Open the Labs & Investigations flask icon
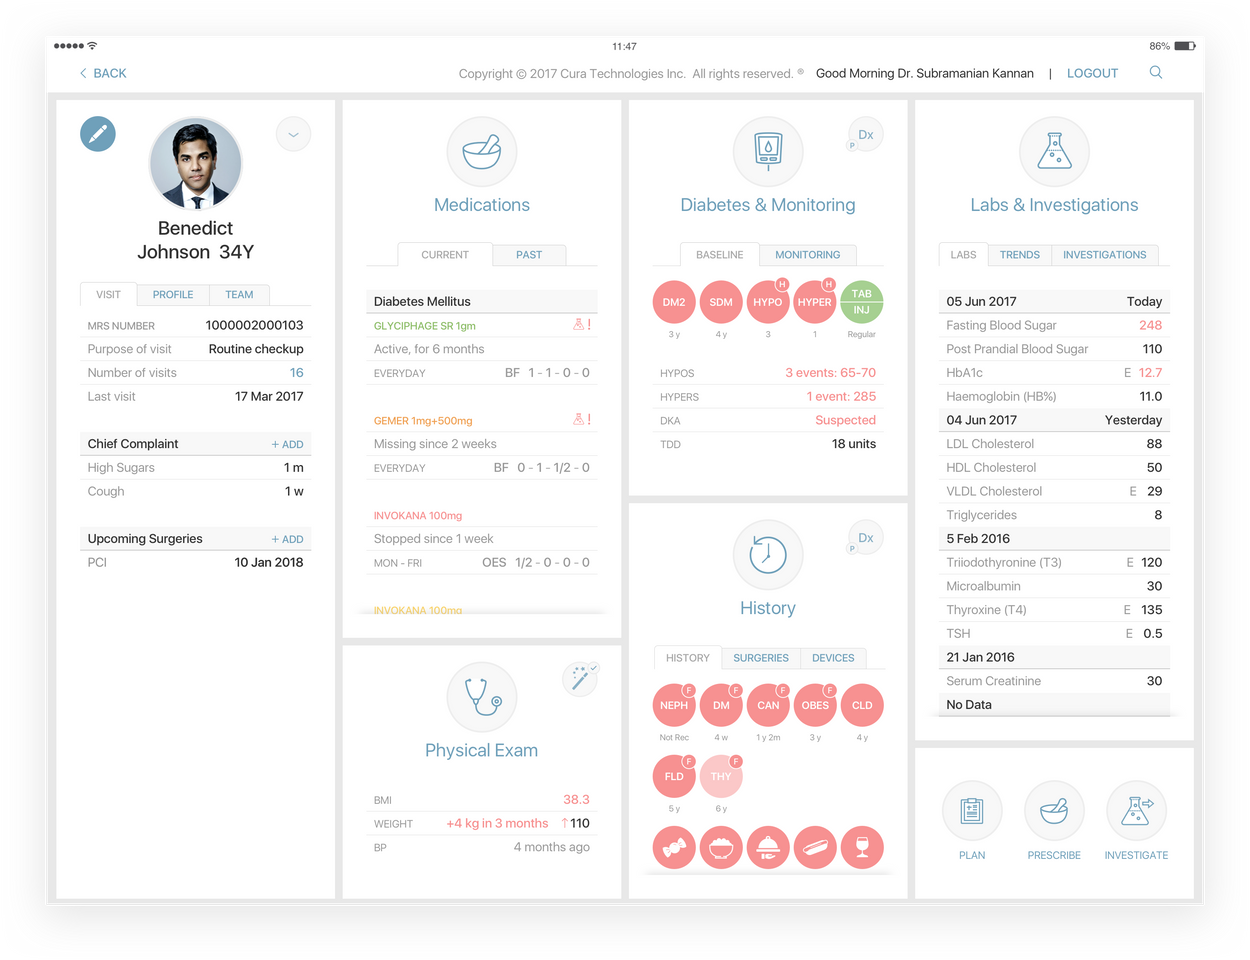The height and width of the screenshot is (960, 1250). [x=1054, y=152]
